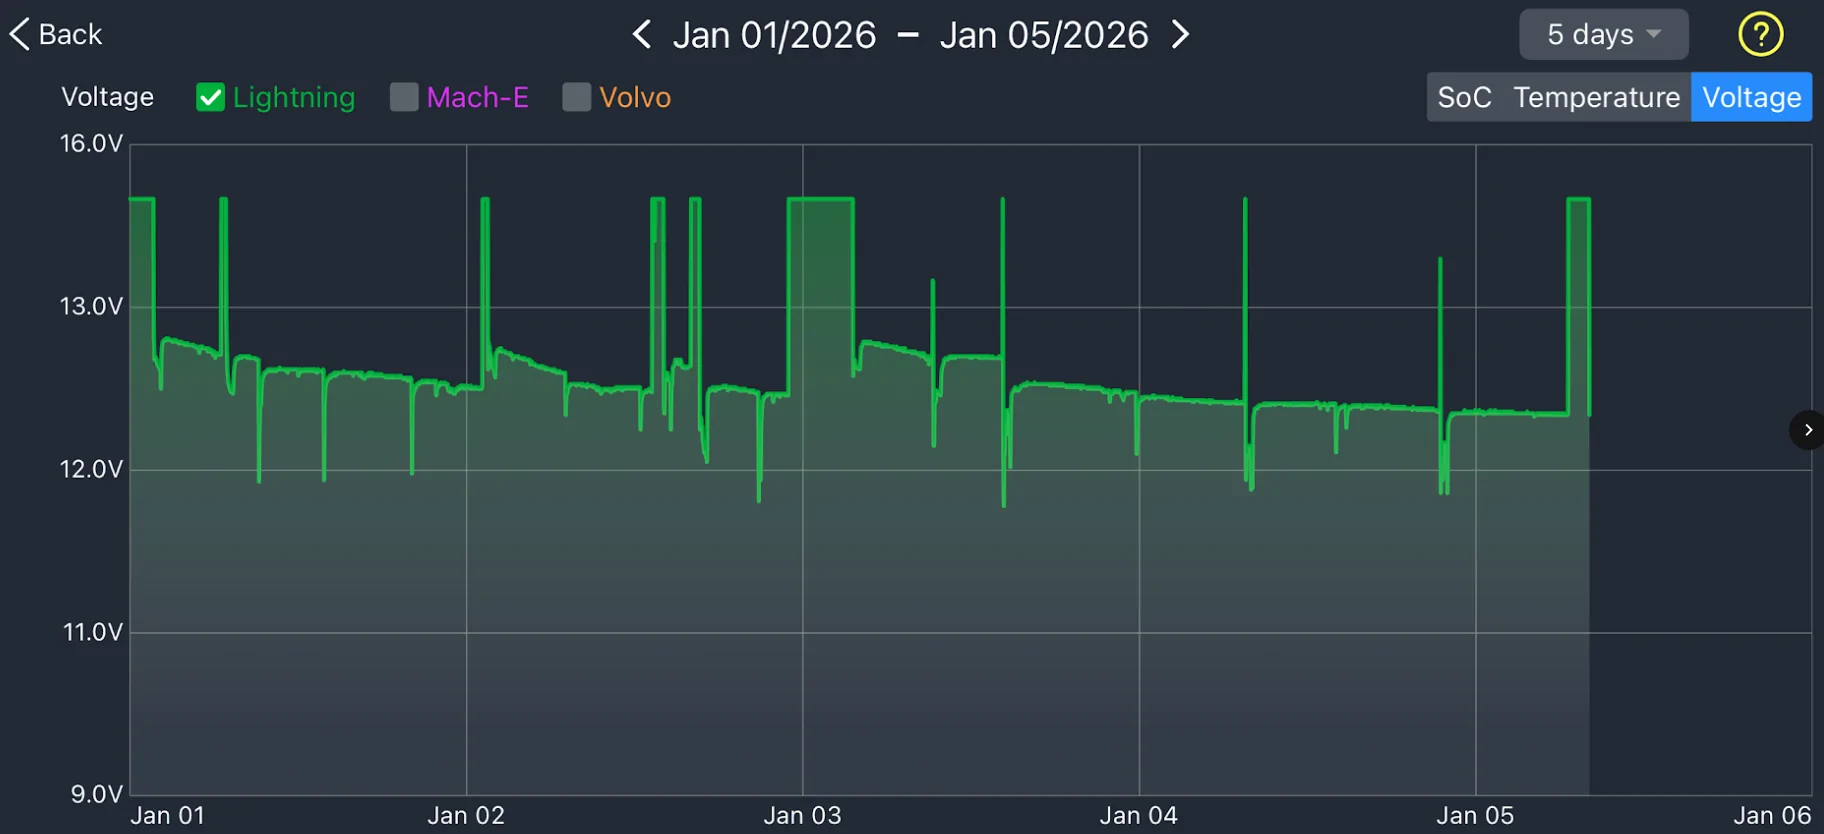Open the yellow question mark help icon
This screenshot has height=834, width=1824.
point(1760,35)
